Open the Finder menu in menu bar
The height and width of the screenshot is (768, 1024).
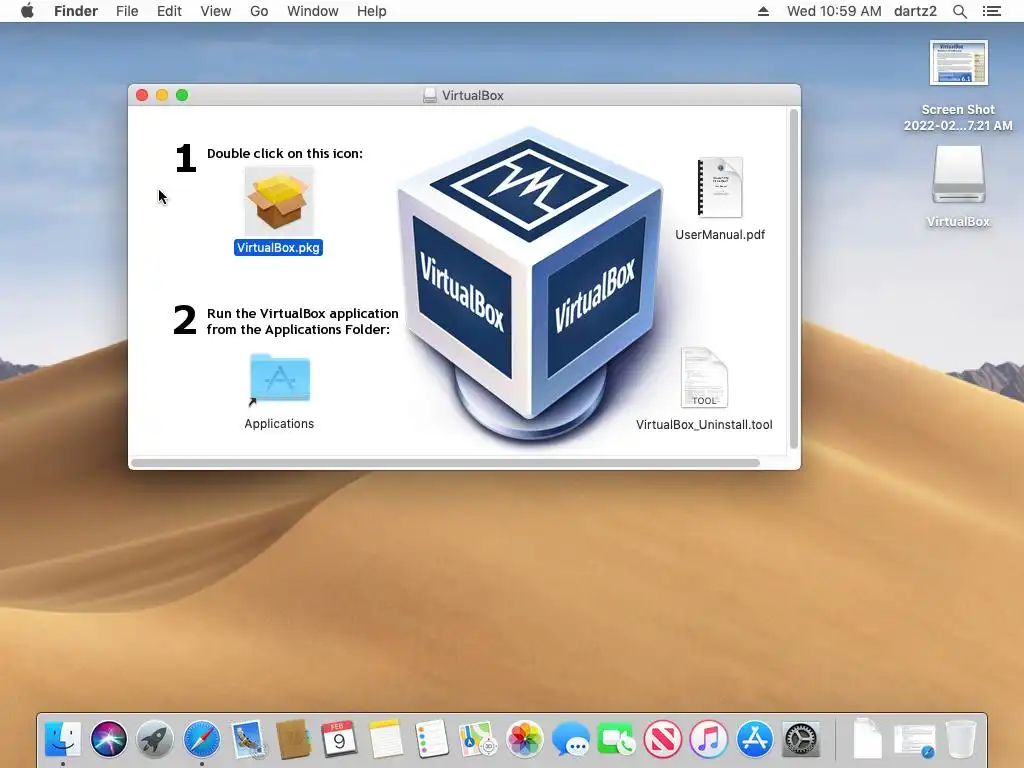pyautogui.click(x=76, y=11)
